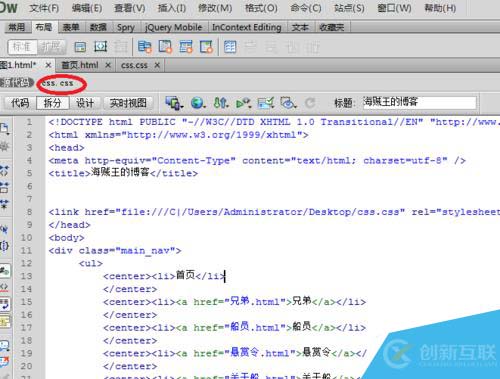Image resolution: width=500 pixels, height=379 pixels.
Task: Click the collapse full tag icon
Action: (x=5, y=170)
